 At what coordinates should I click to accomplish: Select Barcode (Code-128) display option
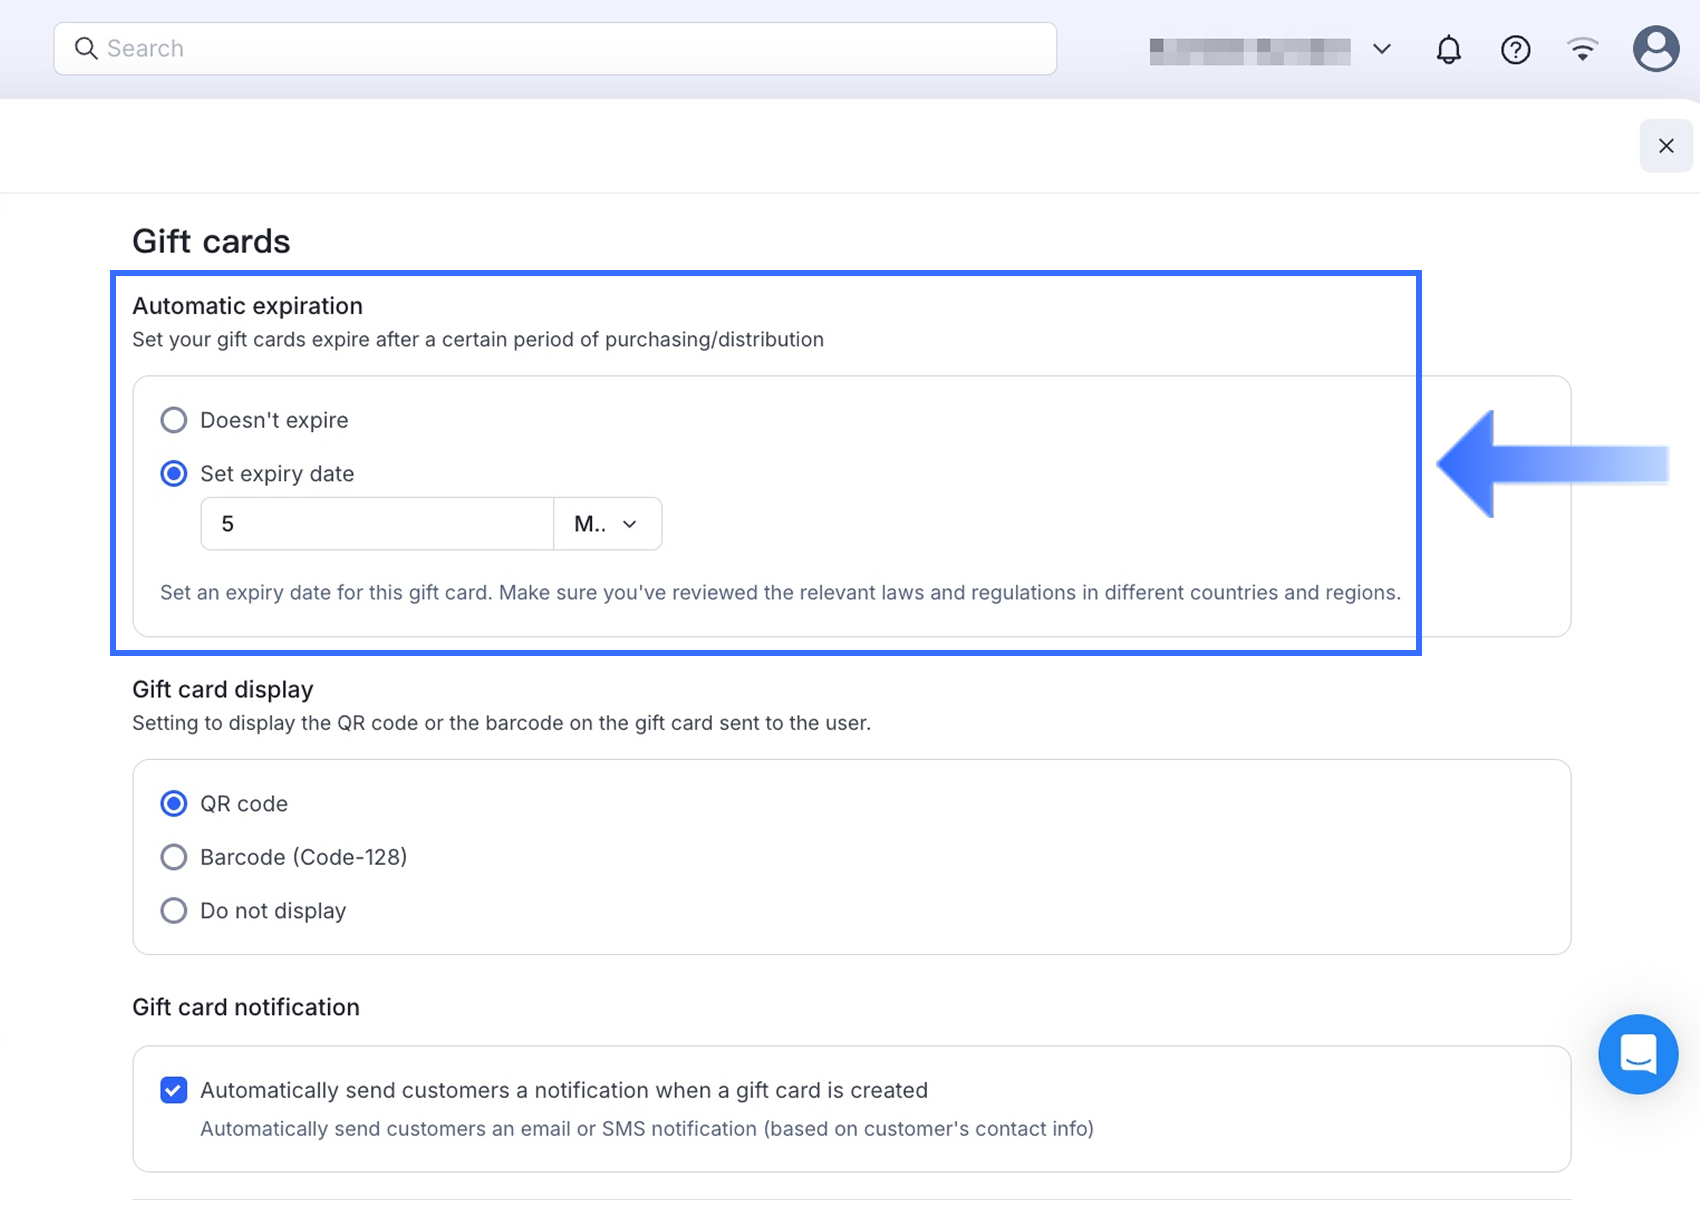[x=174, y=857]
